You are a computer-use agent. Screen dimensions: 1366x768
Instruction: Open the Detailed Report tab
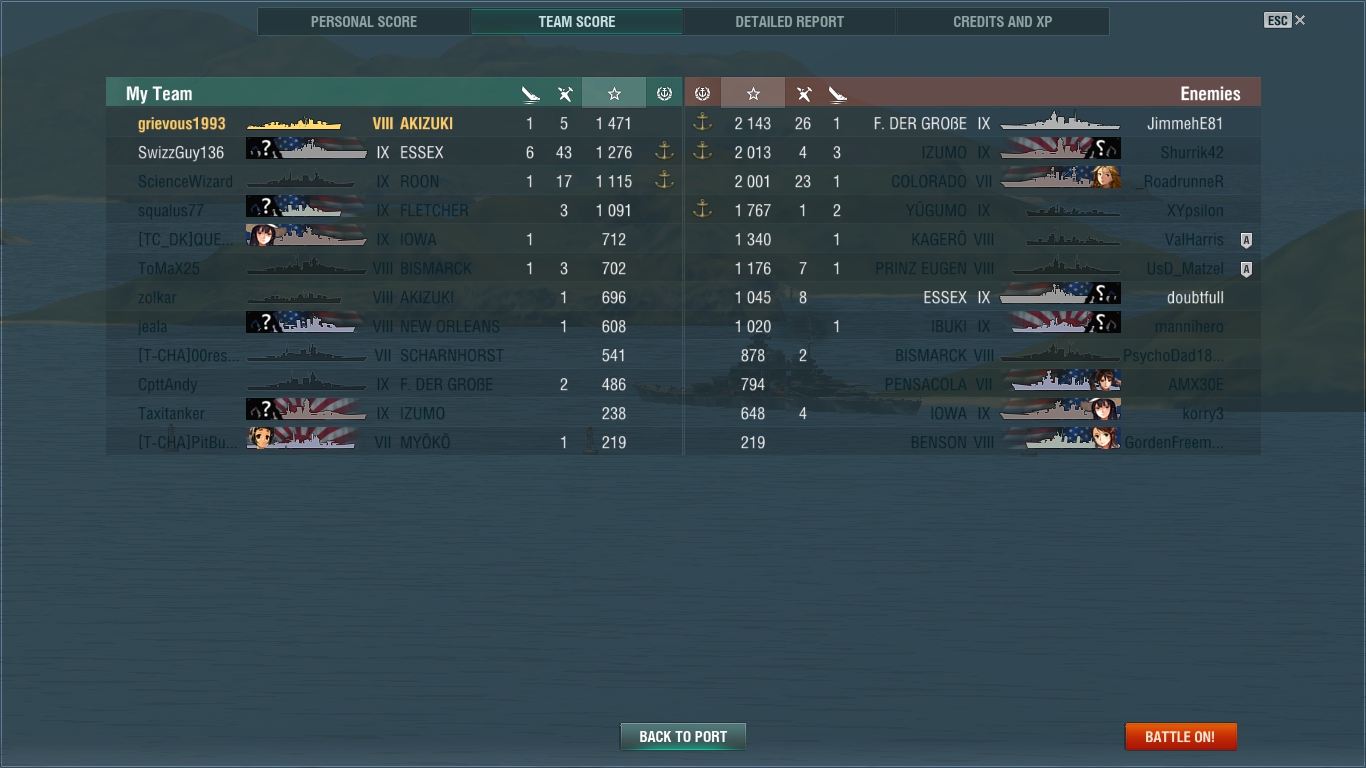pos(789,21)
